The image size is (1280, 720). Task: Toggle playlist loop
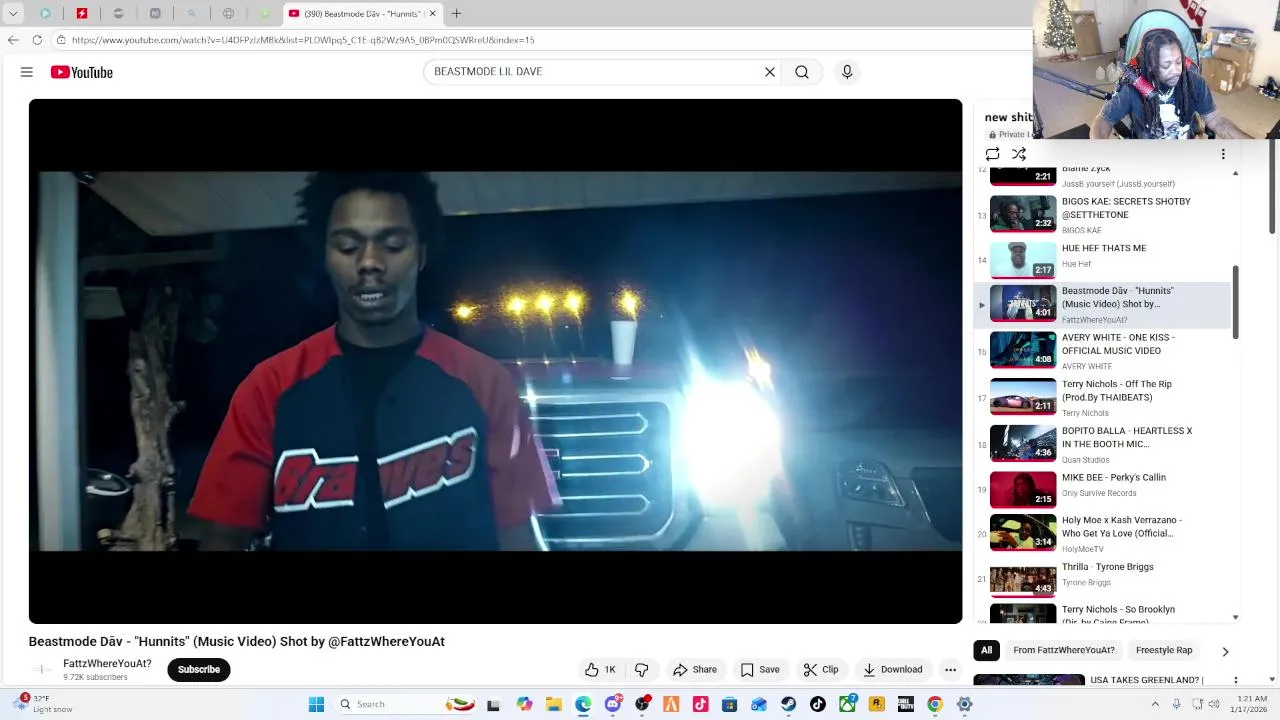point(992,154)
